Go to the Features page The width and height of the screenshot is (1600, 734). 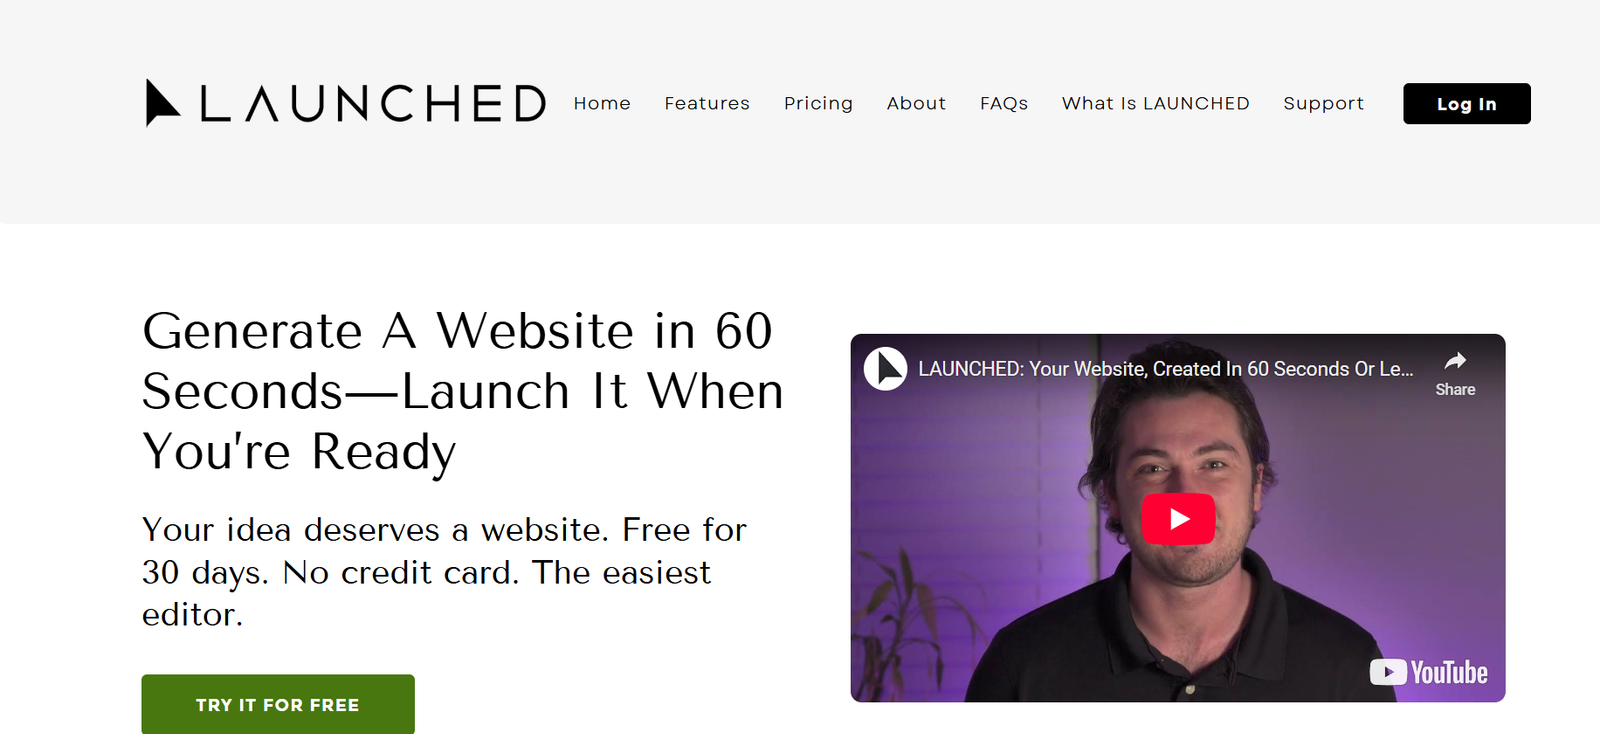tap(707, 103)
